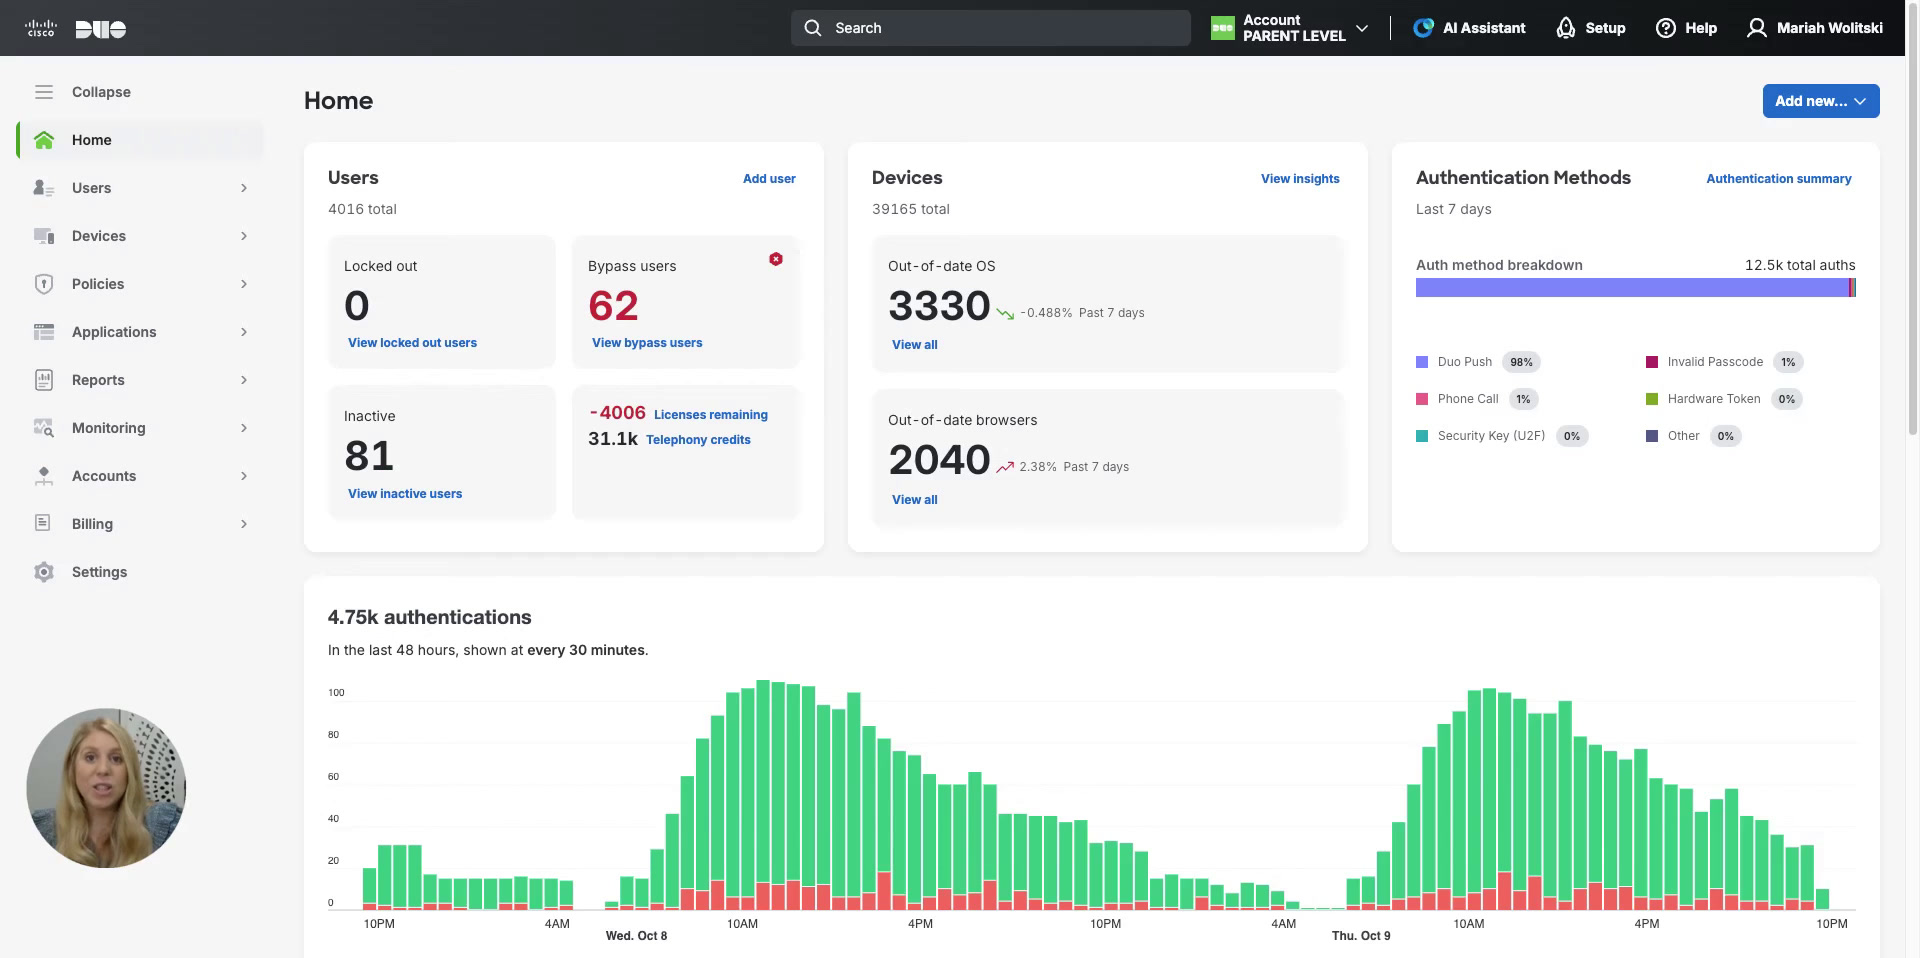Screen dimensions: 1920x958
Task: Click the Reports sidebar icon
Action: pos(44,380)
